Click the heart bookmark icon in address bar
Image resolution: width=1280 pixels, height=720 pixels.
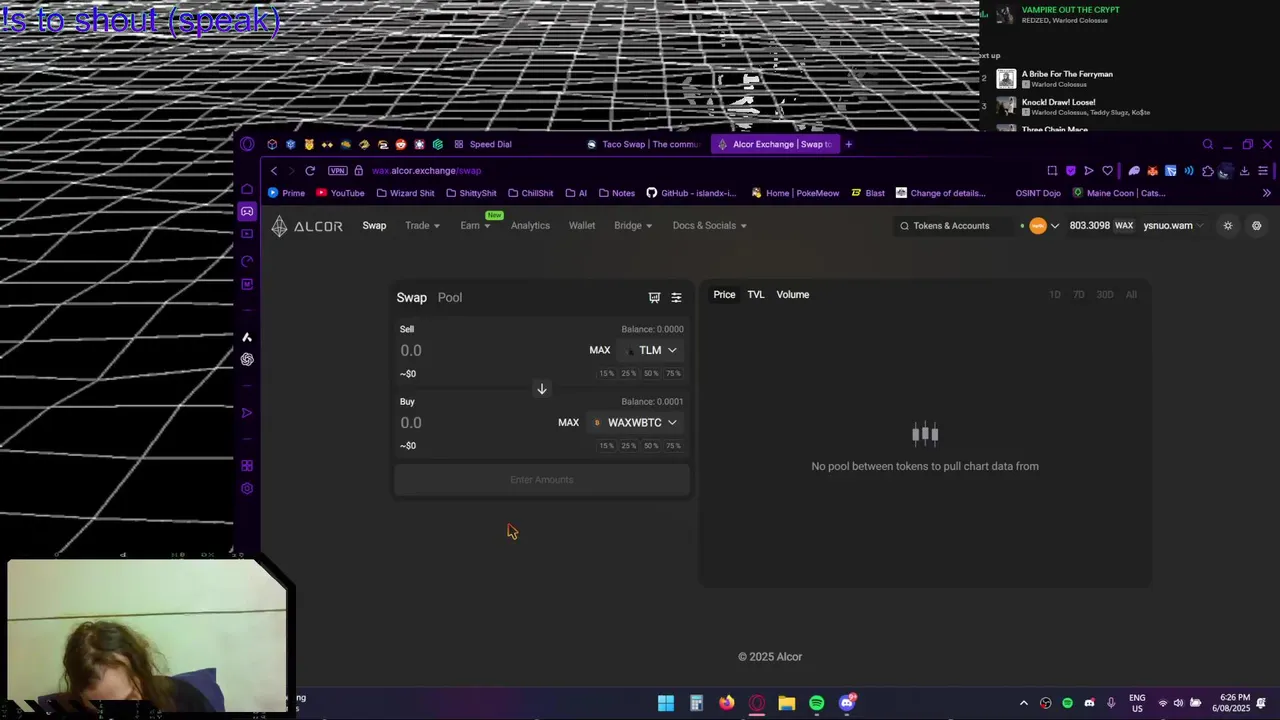coord(1107,171)
